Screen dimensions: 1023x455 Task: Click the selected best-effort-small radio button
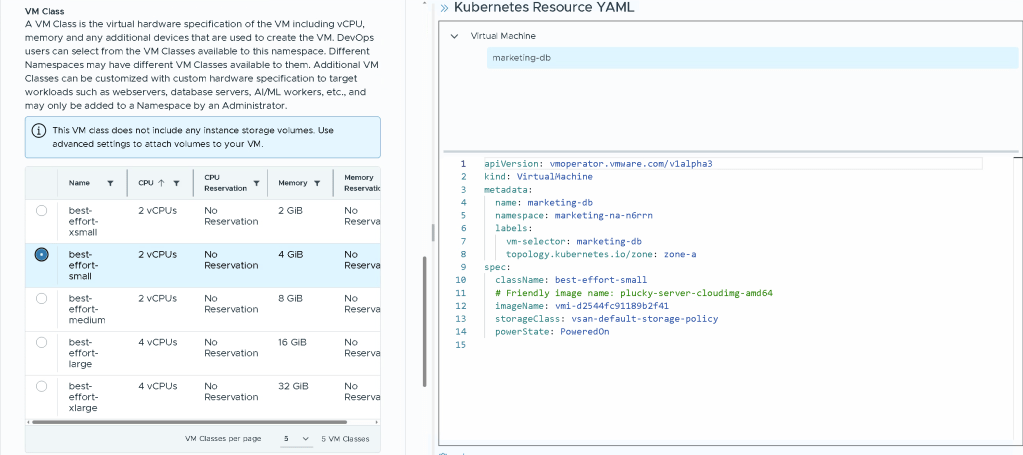(41, 254)
